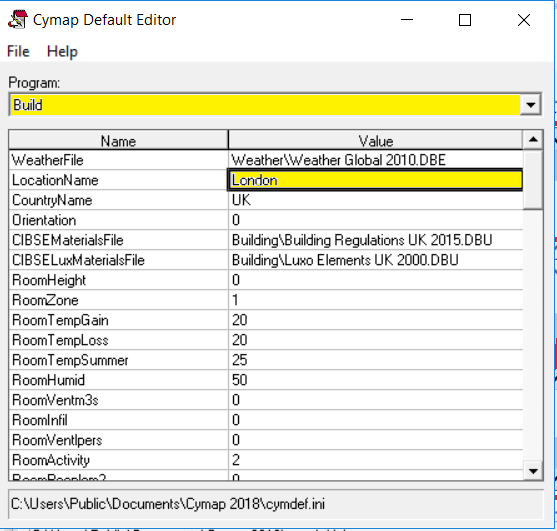
Task: Close the Cymap Default Editor window
Action: coord(524,20)
